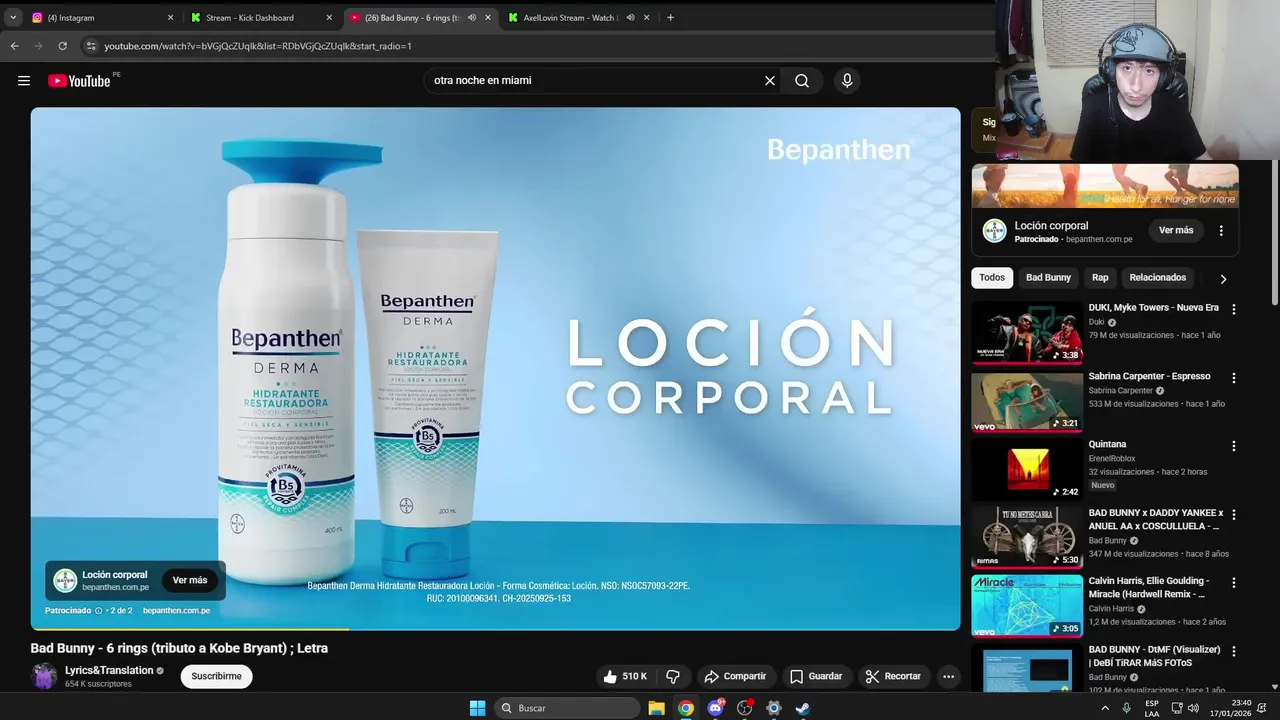Screen dimensions: 1280x720
Task: Show hidden system tray icons chevron
Action: [x=1105, y=708]
